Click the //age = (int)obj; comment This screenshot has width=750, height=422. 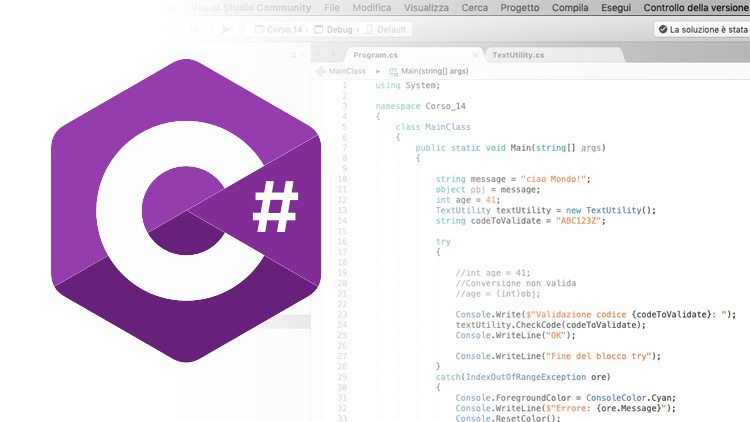tap(498, 294)
